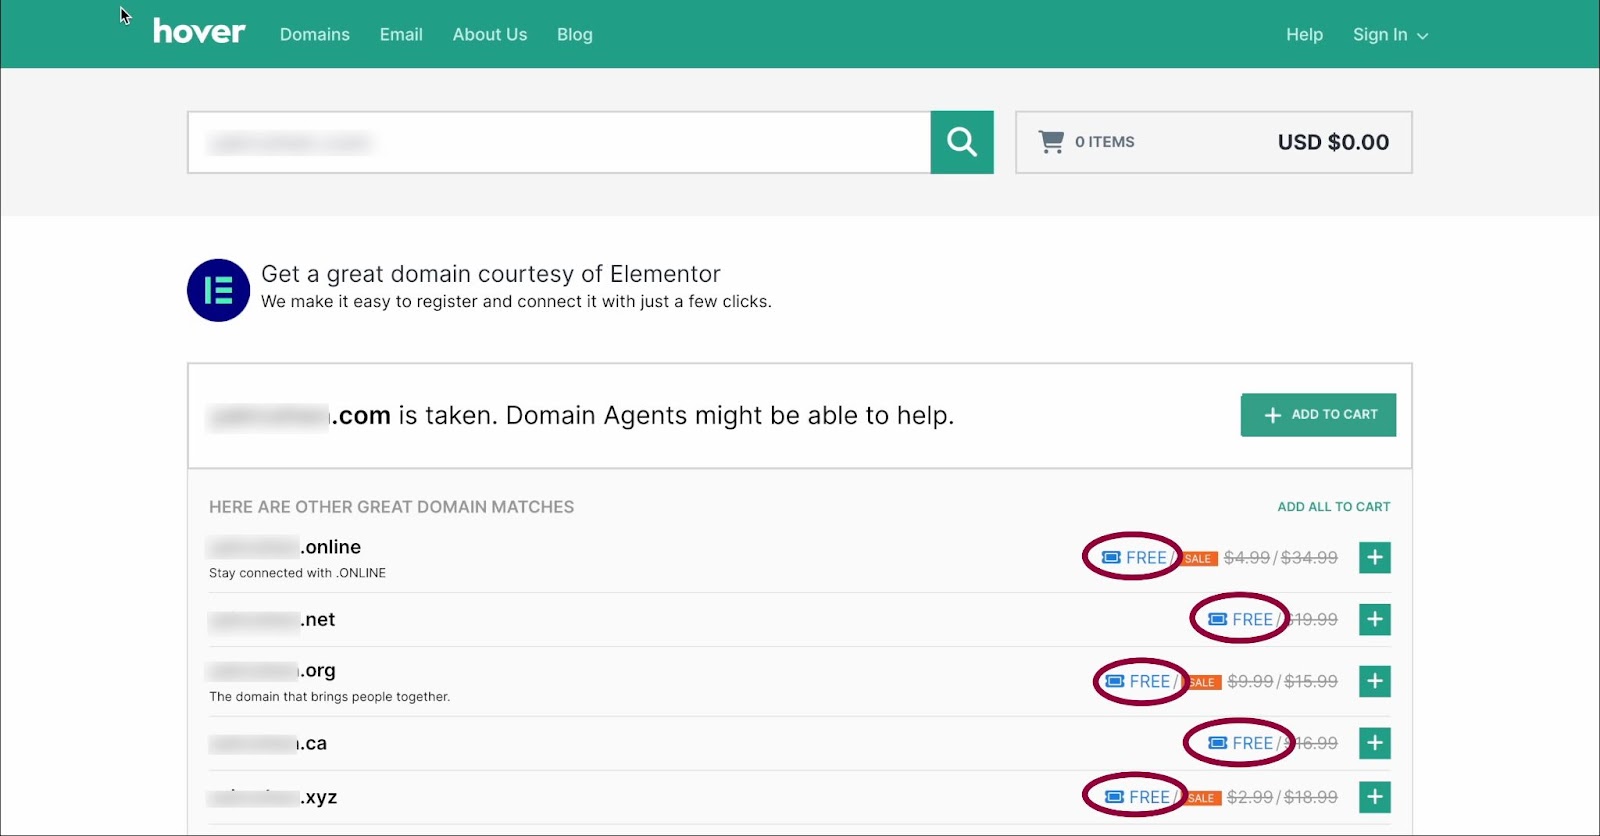1600x836 pixels.
Task: Open the Domains menu
Action: click(315, 34)
